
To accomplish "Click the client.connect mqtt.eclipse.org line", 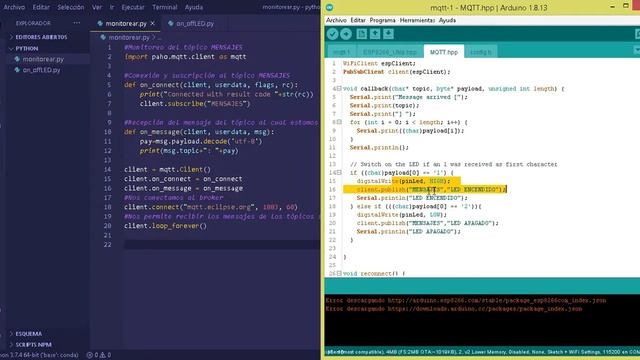I will click(x=211, y=207).
